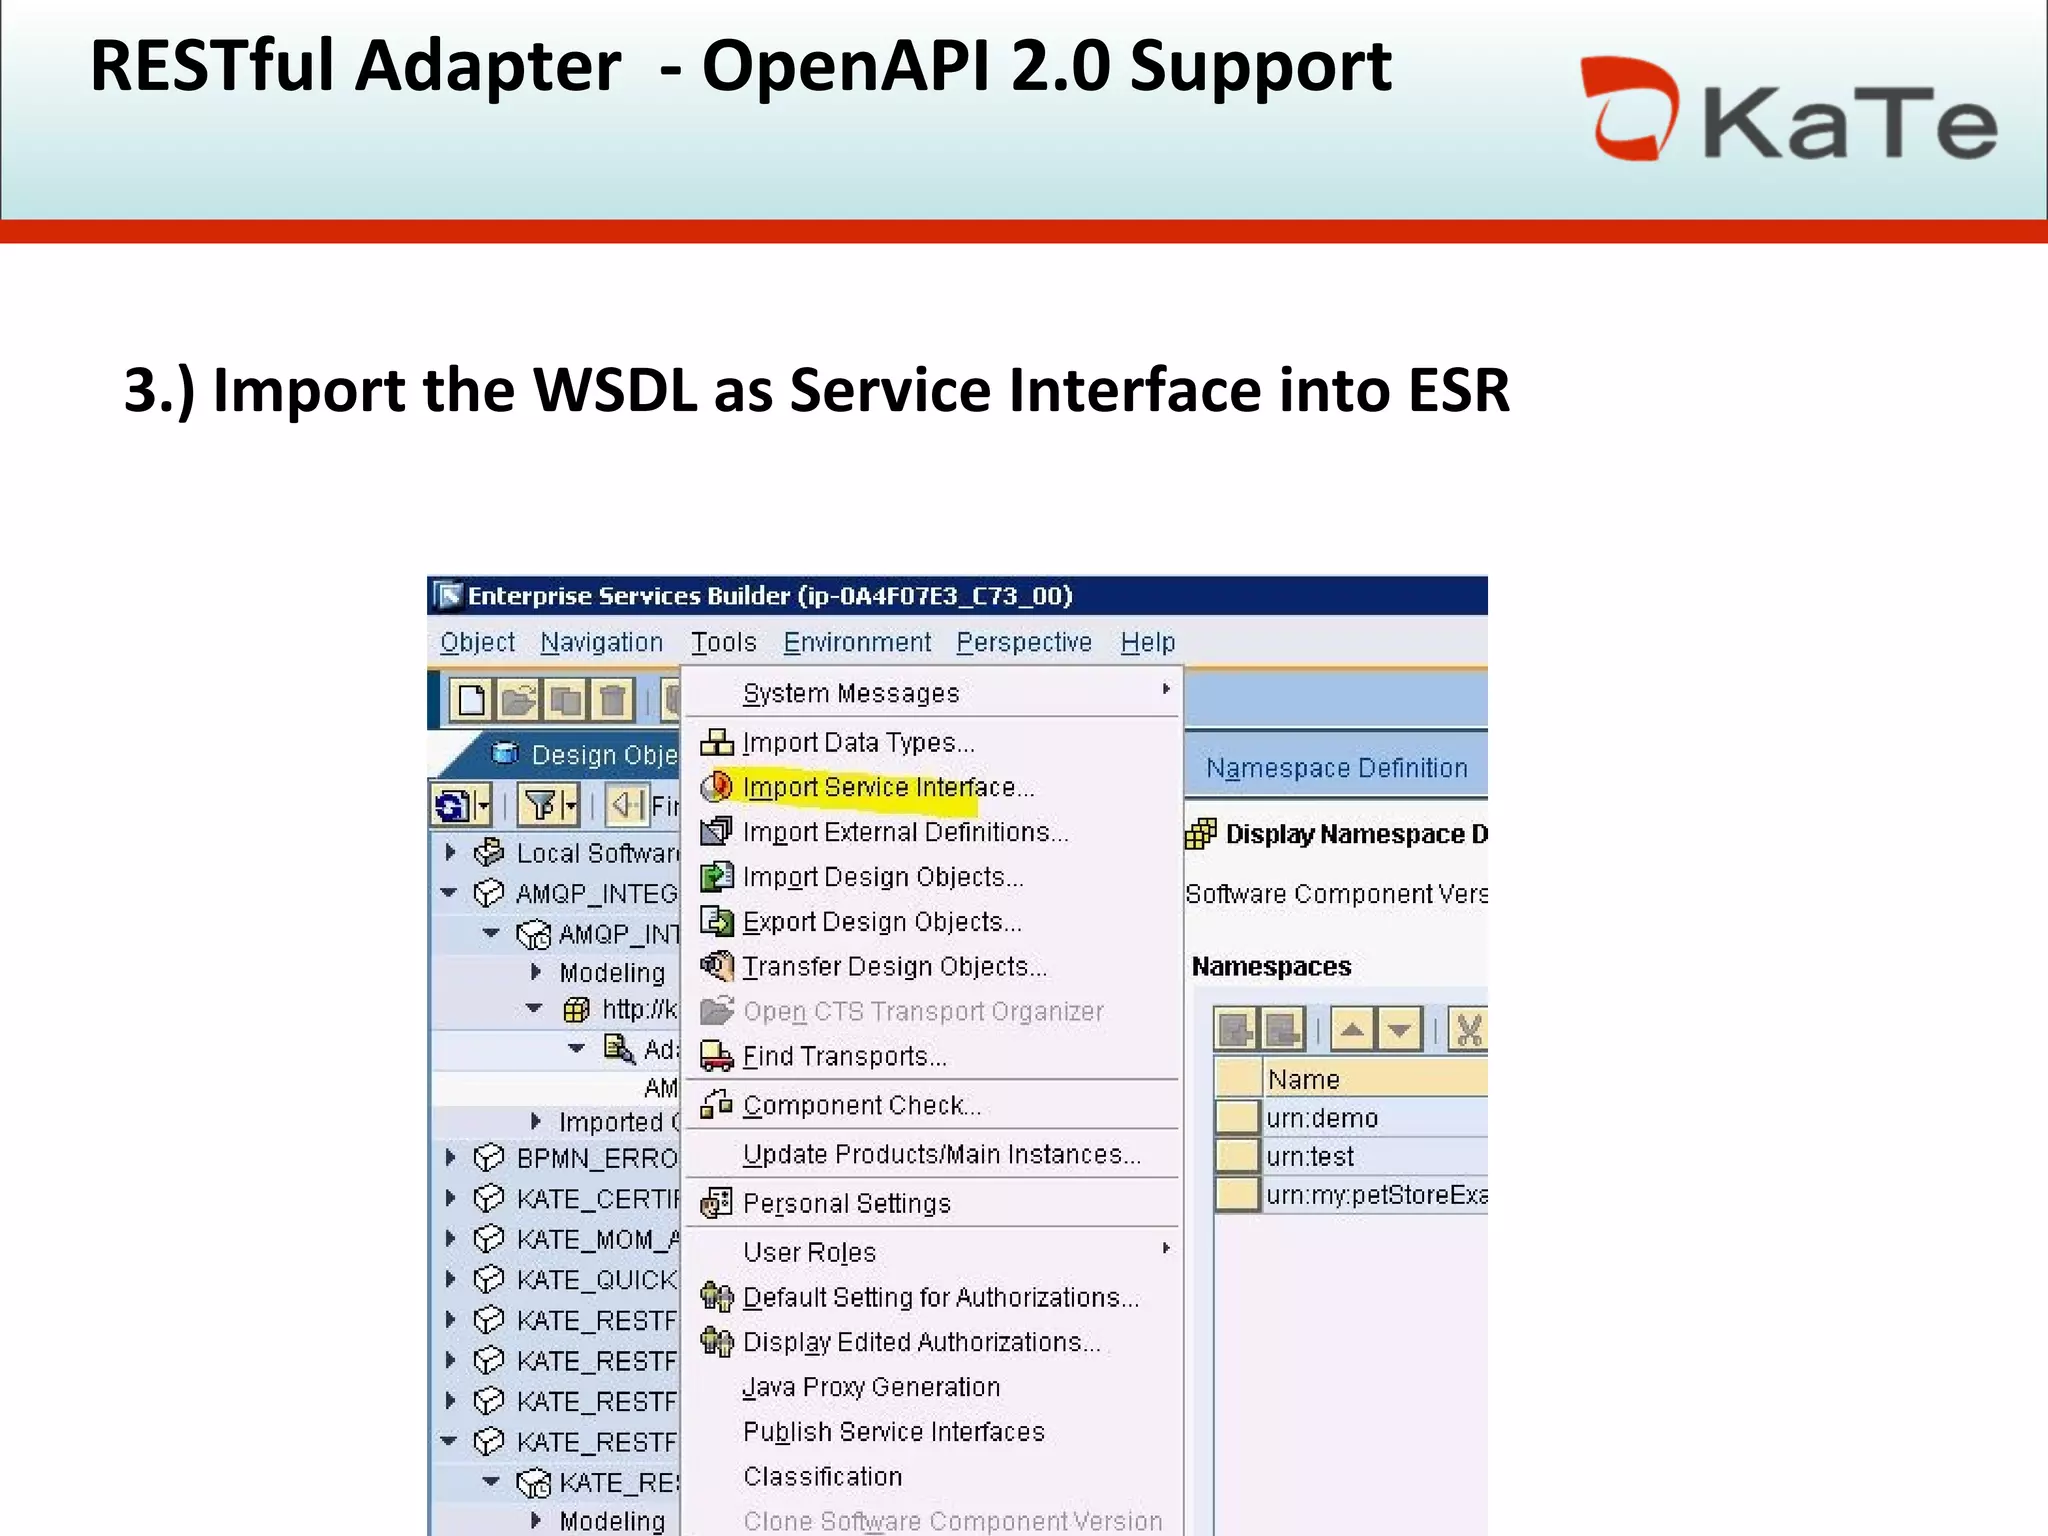
Task: Click the Insert Line icon in Namespaces toolbar
Action: point(1237,1029)
